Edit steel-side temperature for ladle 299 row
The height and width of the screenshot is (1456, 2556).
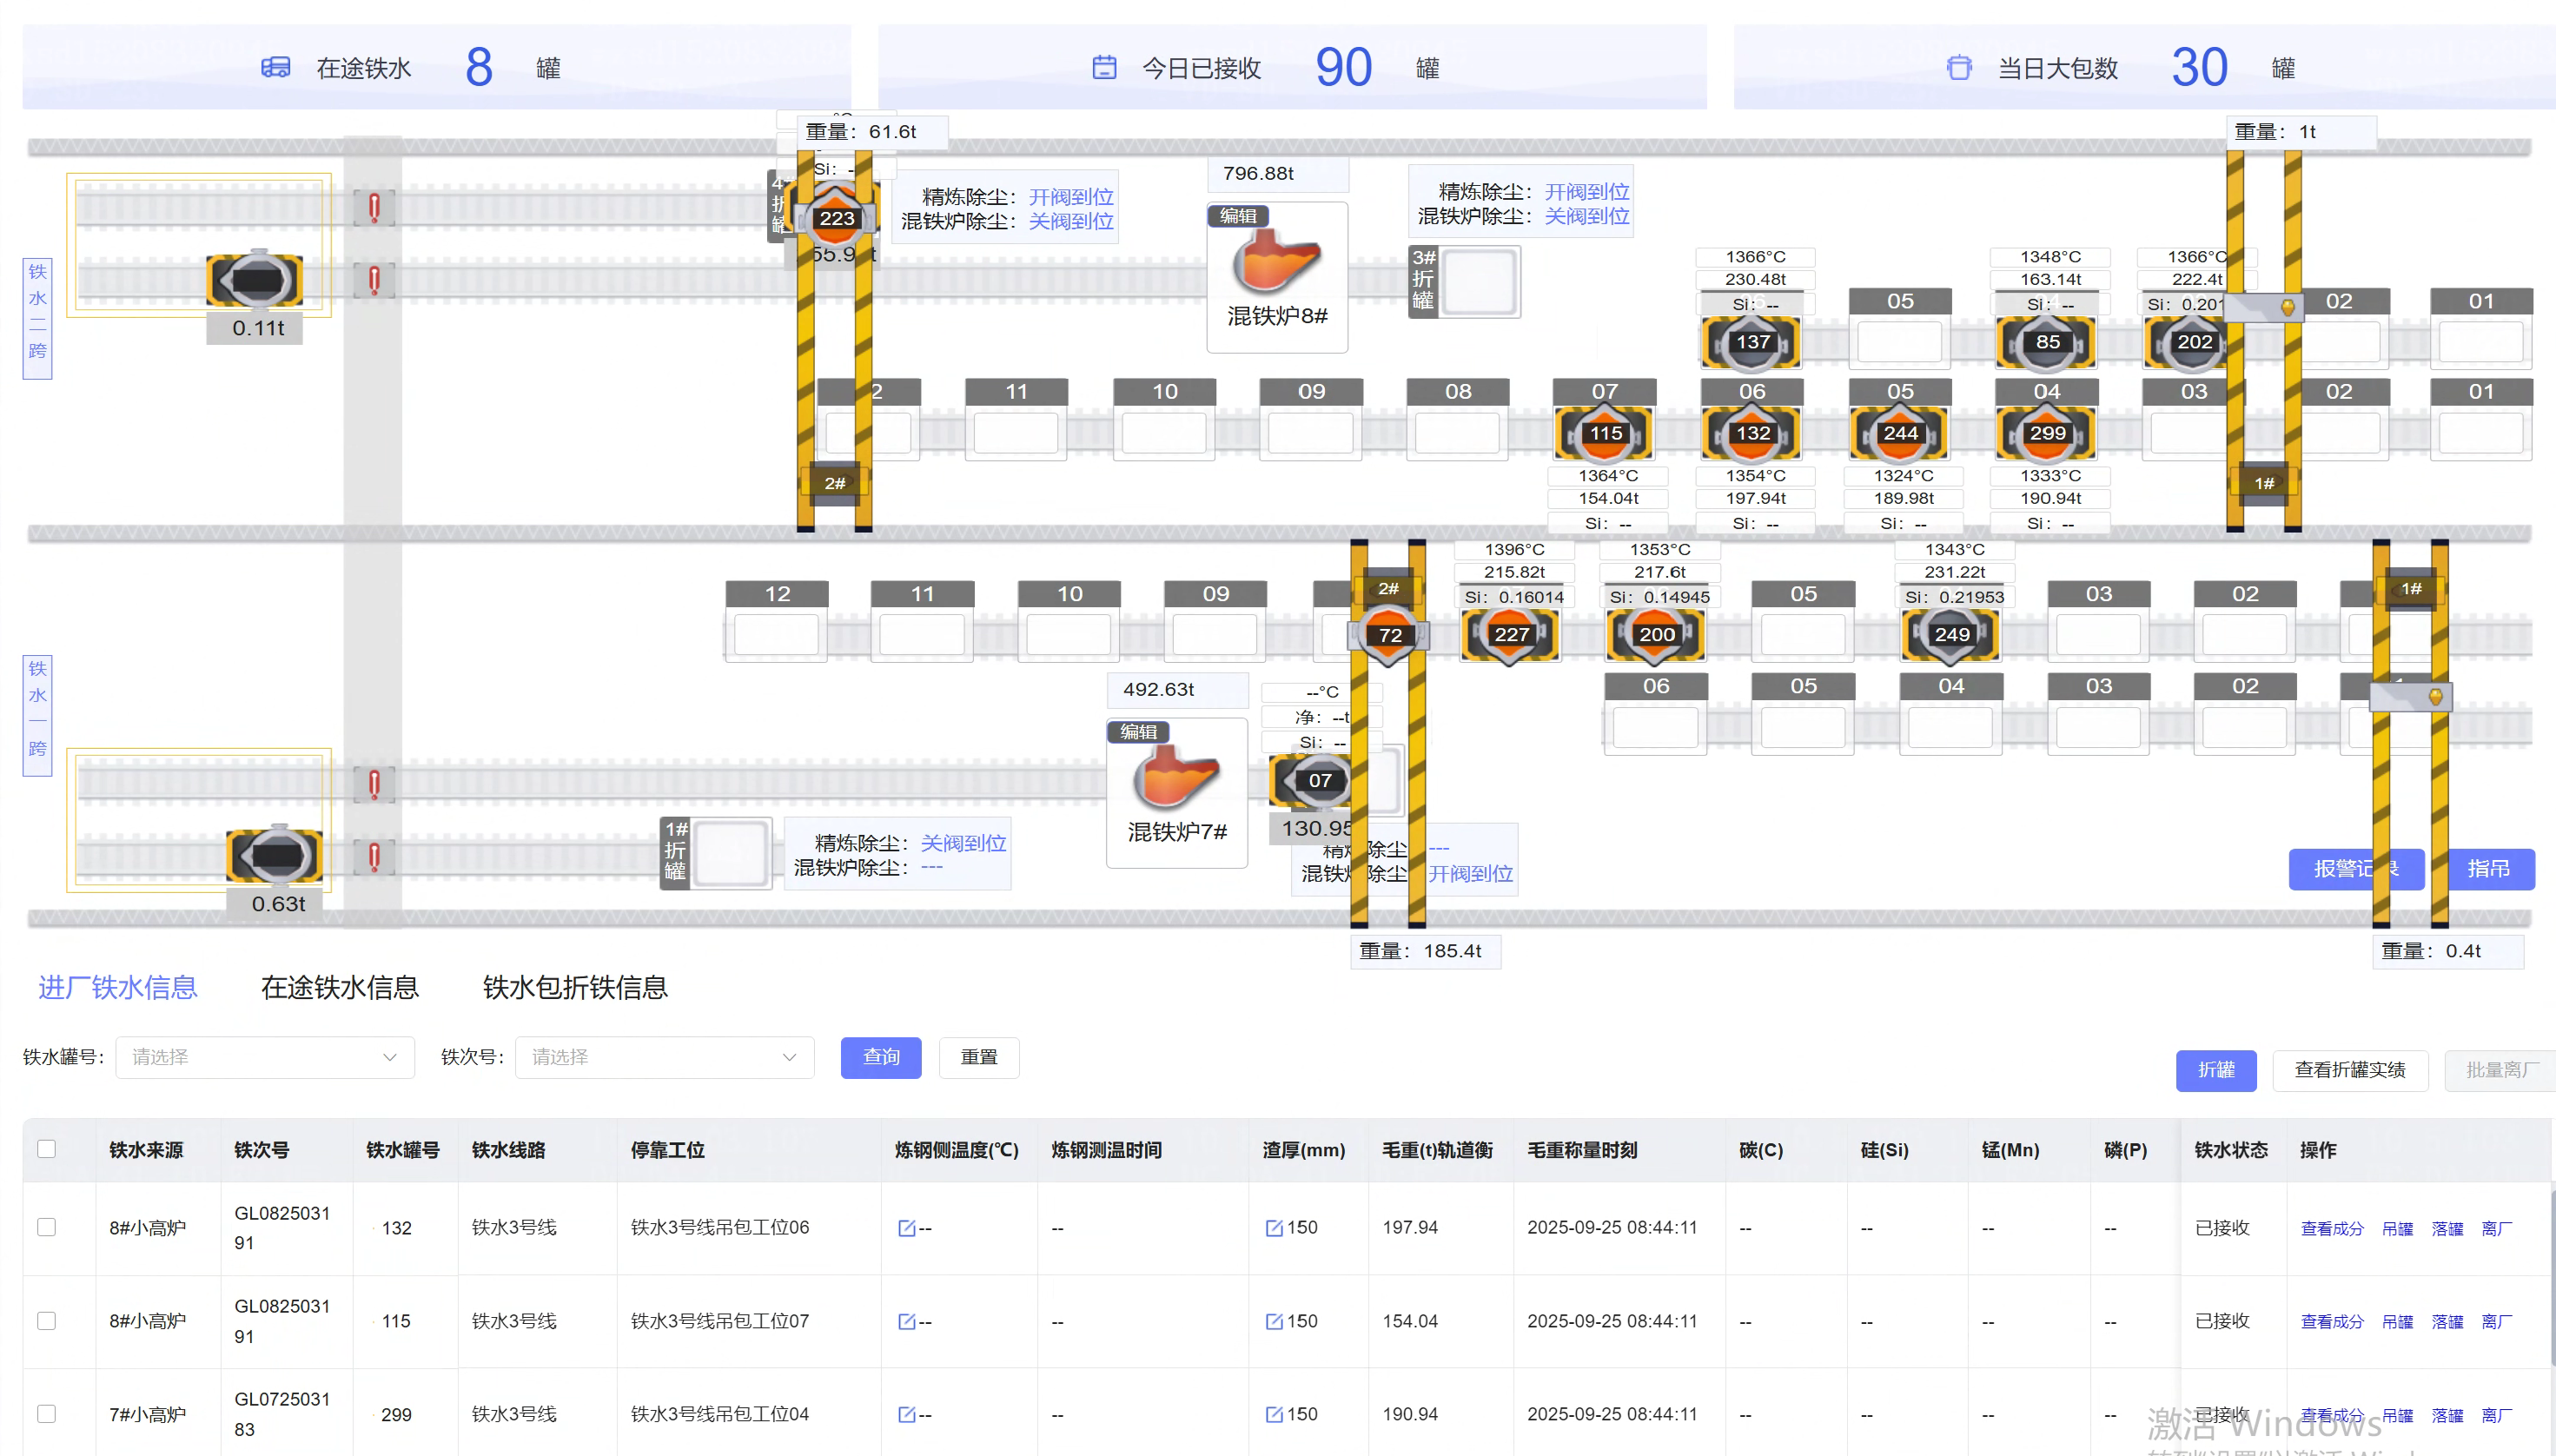906,1414
